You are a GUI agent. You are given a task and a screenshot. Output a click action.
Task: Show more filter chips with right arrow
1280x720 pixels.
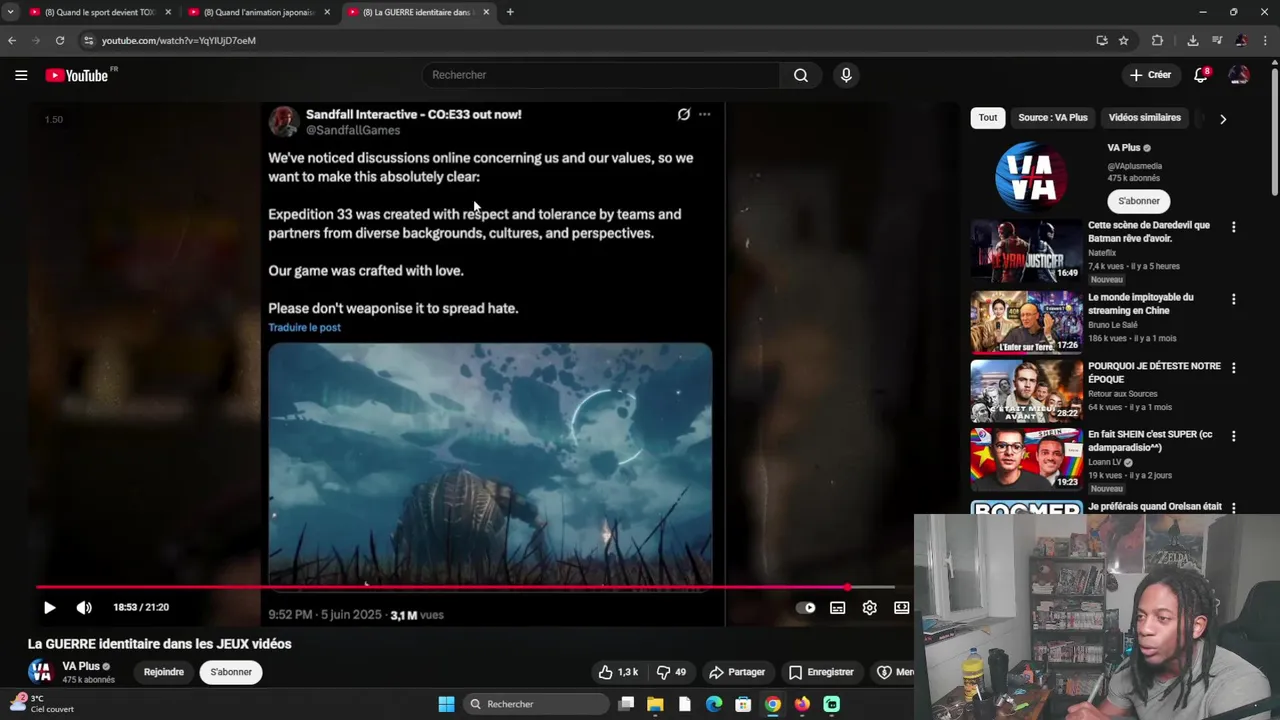click(1222, 119)
